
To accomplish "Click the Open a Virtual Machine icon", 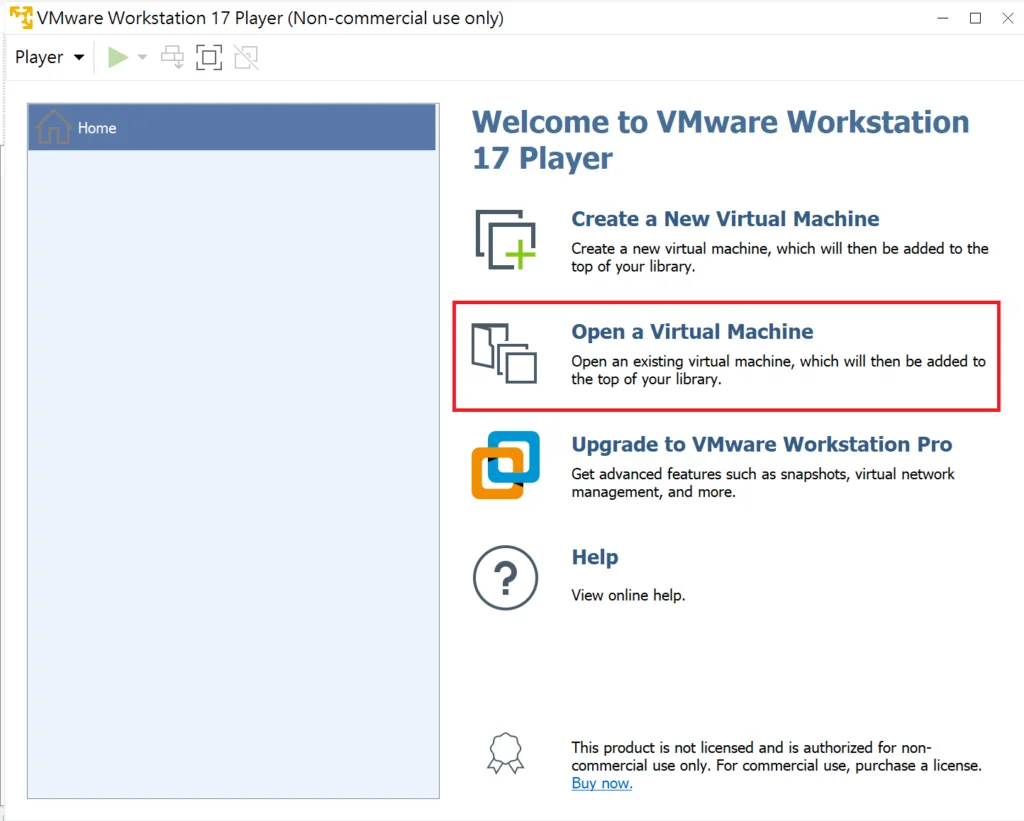I will tap(504, 353).
